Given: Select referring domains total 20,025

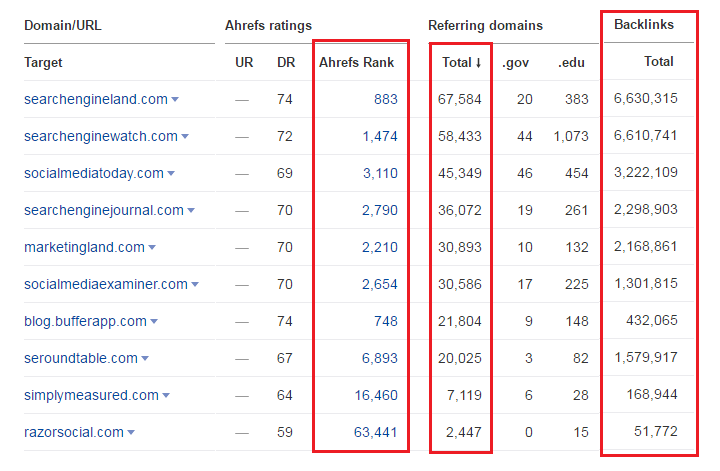Looking at the screenshot, I should (460, 358).
